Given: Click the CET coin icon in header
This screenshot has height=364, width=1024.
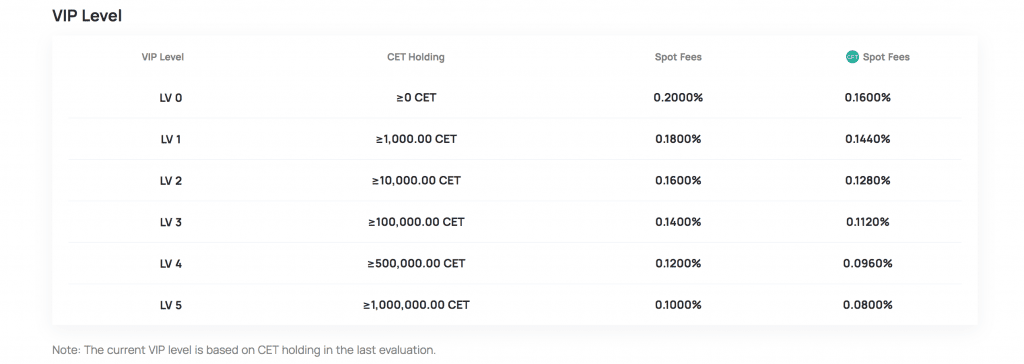Looking at the screenshot, I should tap(852, 57).
